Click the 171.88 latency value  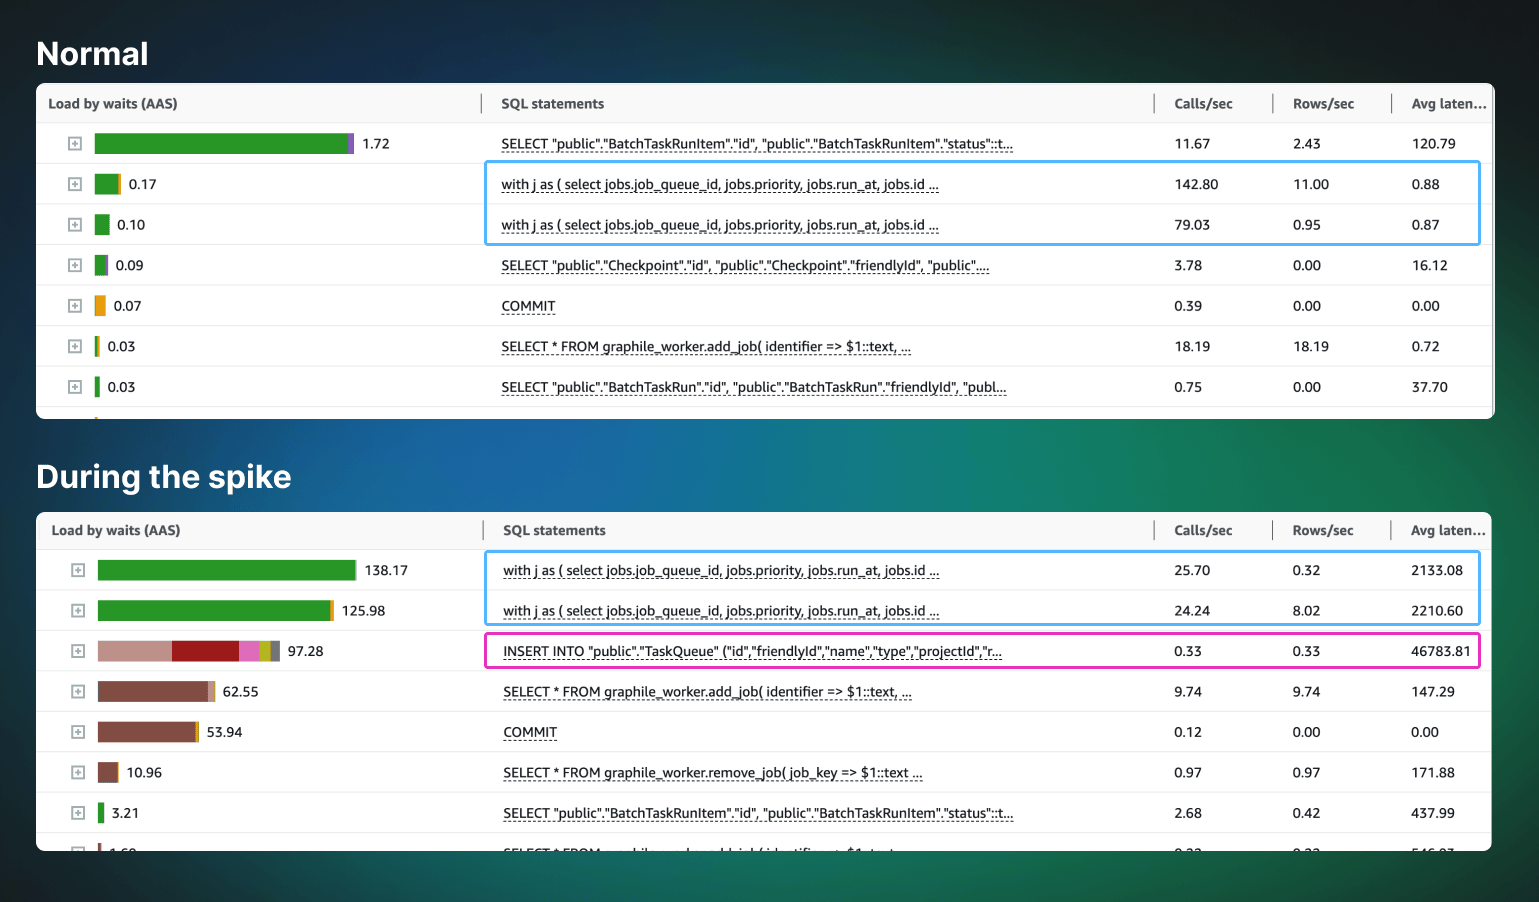(x=1433, y=773)
